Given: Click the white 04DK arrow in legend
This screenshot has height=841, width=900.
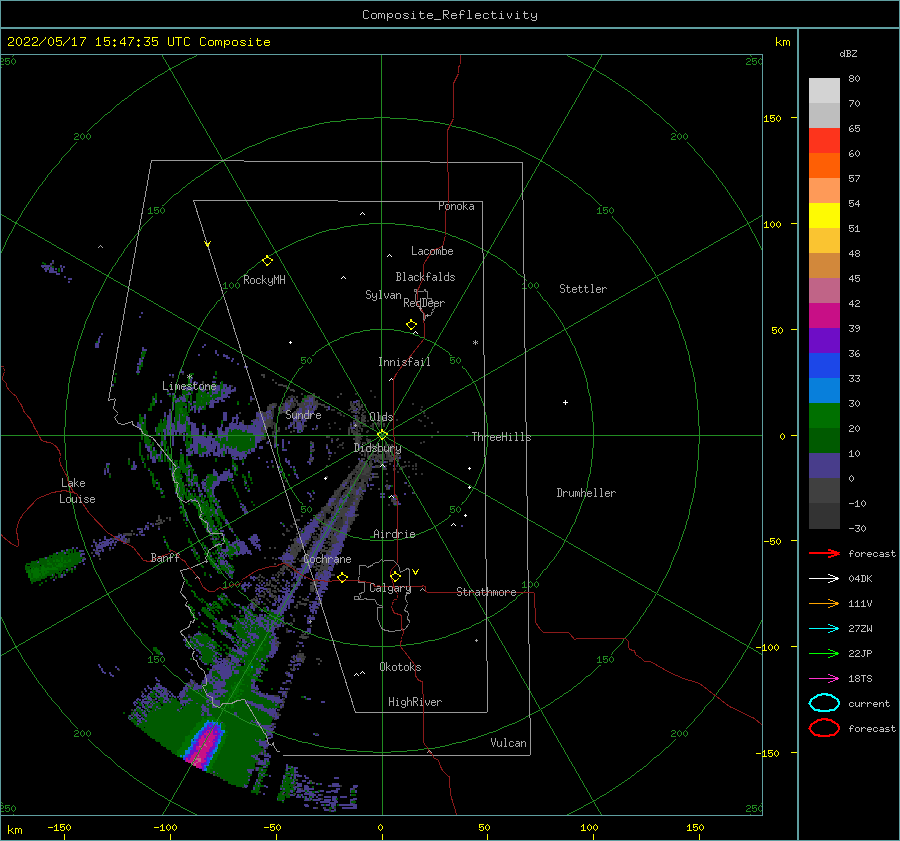Looking at the screenshot, I should coord(824,579).
